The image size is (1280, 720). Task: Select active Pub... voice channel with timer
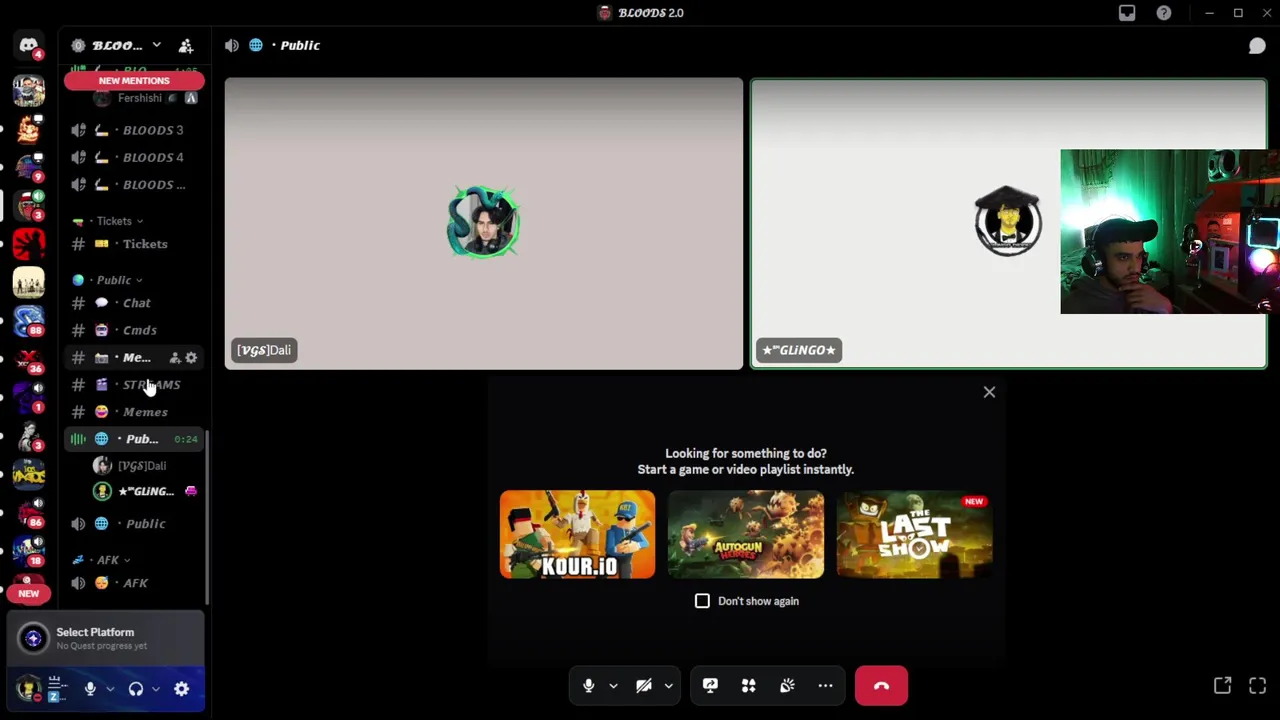[134, 439]
